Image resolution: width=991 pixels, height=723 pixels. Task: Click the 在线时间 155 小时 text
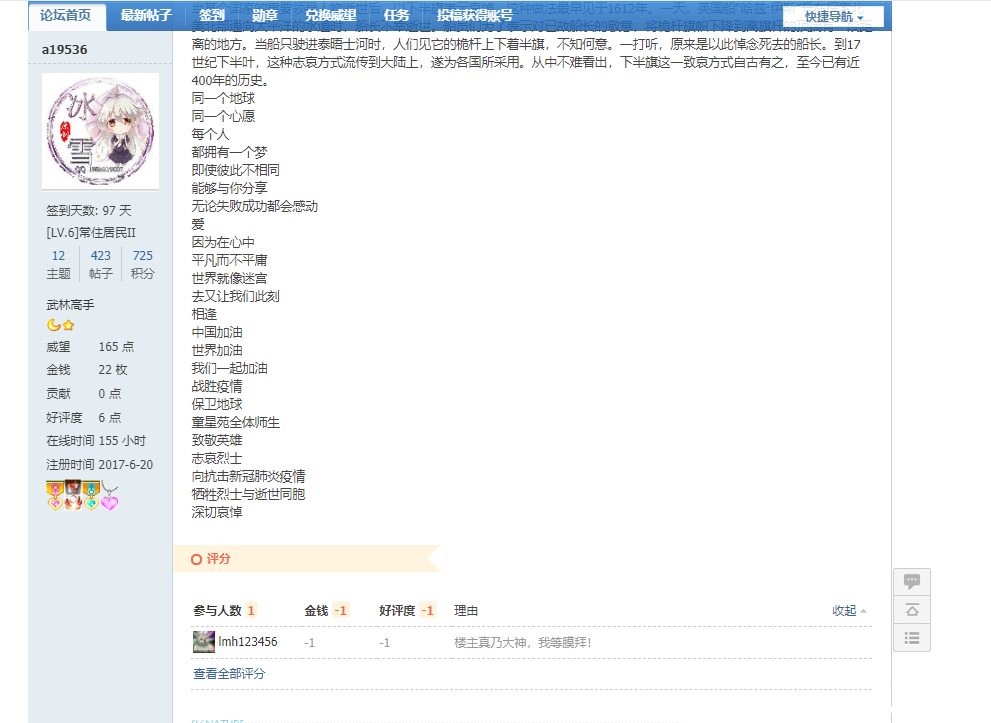[x=95, y=440]
